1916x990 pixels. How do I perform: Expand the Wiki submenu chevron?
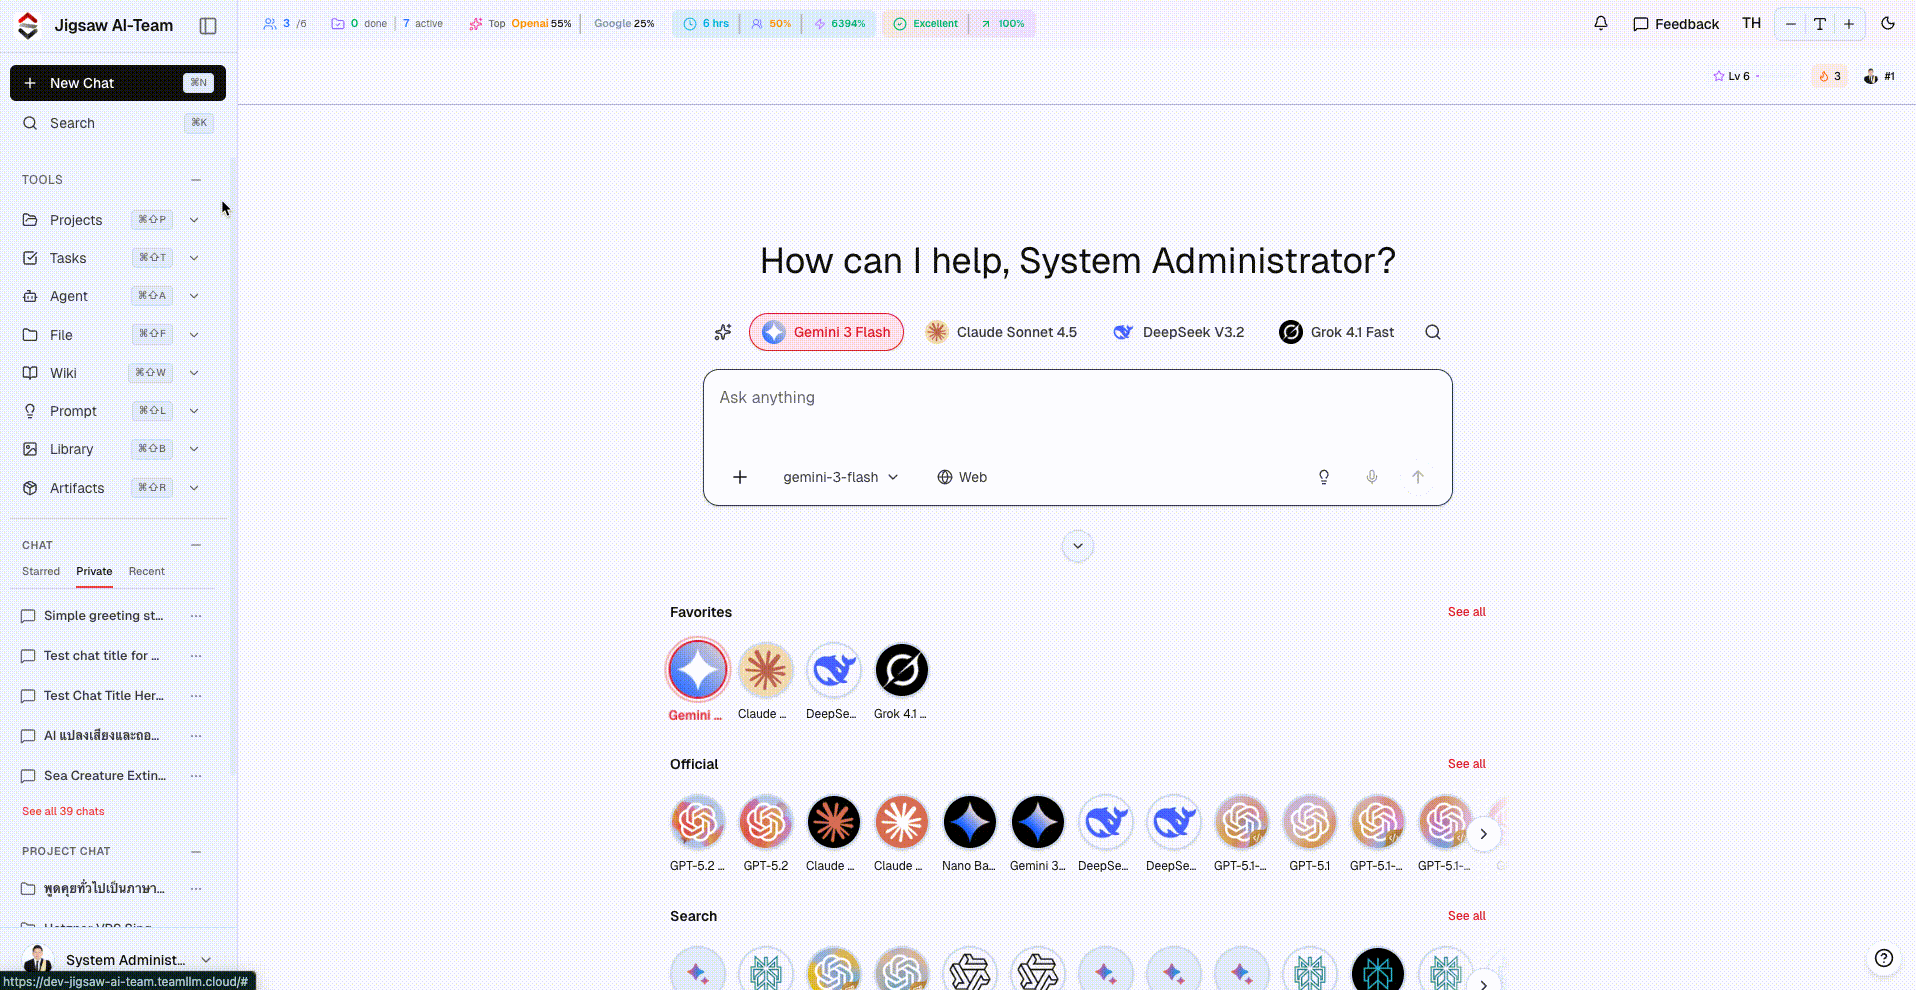point(194,373)
